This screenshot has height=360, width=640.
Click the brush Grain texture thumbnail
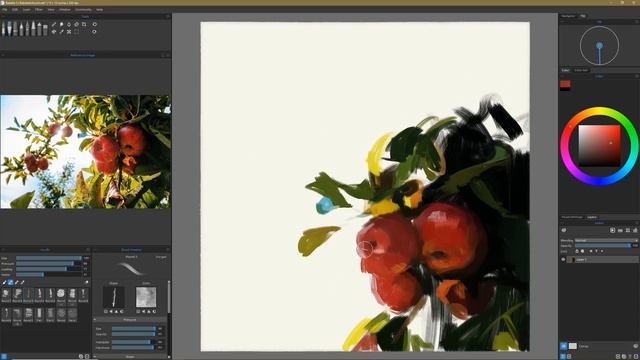click(146, 297)
